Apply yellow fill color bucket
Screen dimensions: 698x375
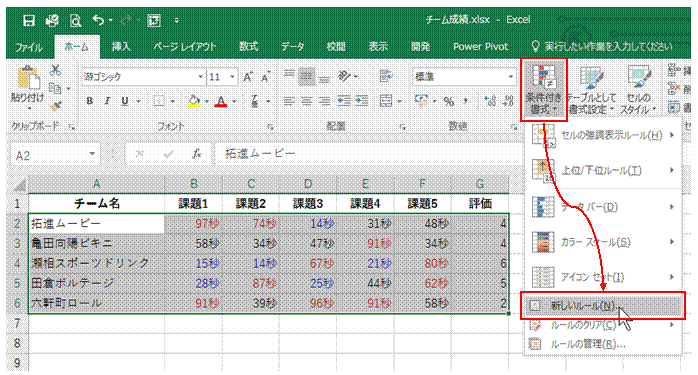pyautogui.click(x=194, y=101)
